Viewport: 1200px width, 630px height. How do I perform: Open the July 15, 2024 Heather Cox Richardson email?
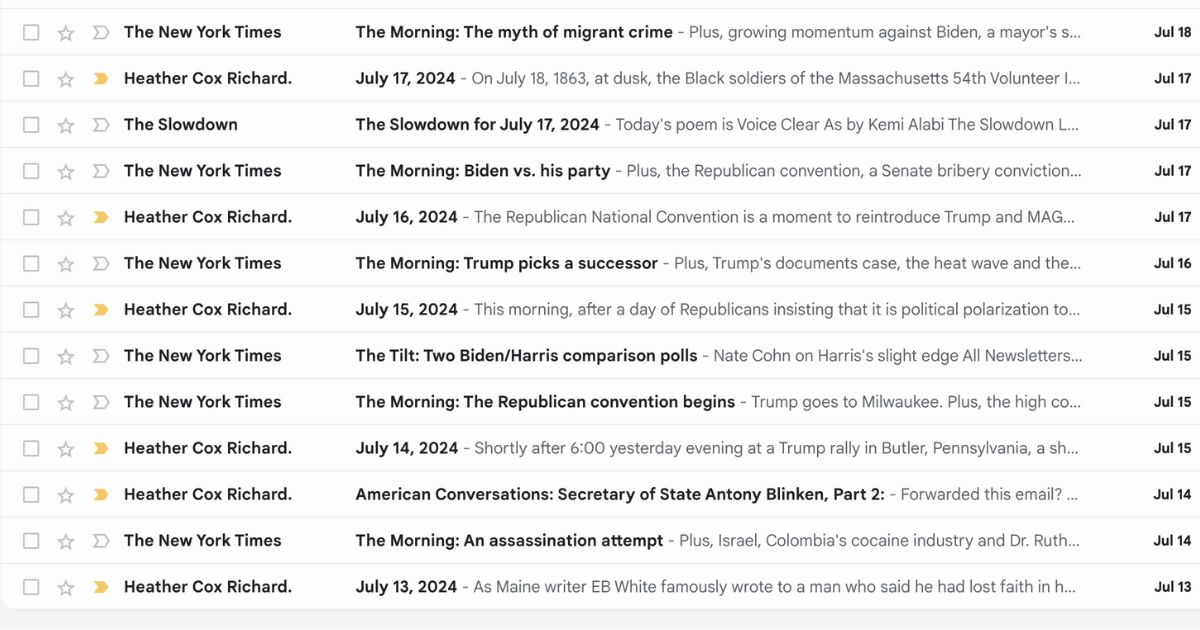406,310
